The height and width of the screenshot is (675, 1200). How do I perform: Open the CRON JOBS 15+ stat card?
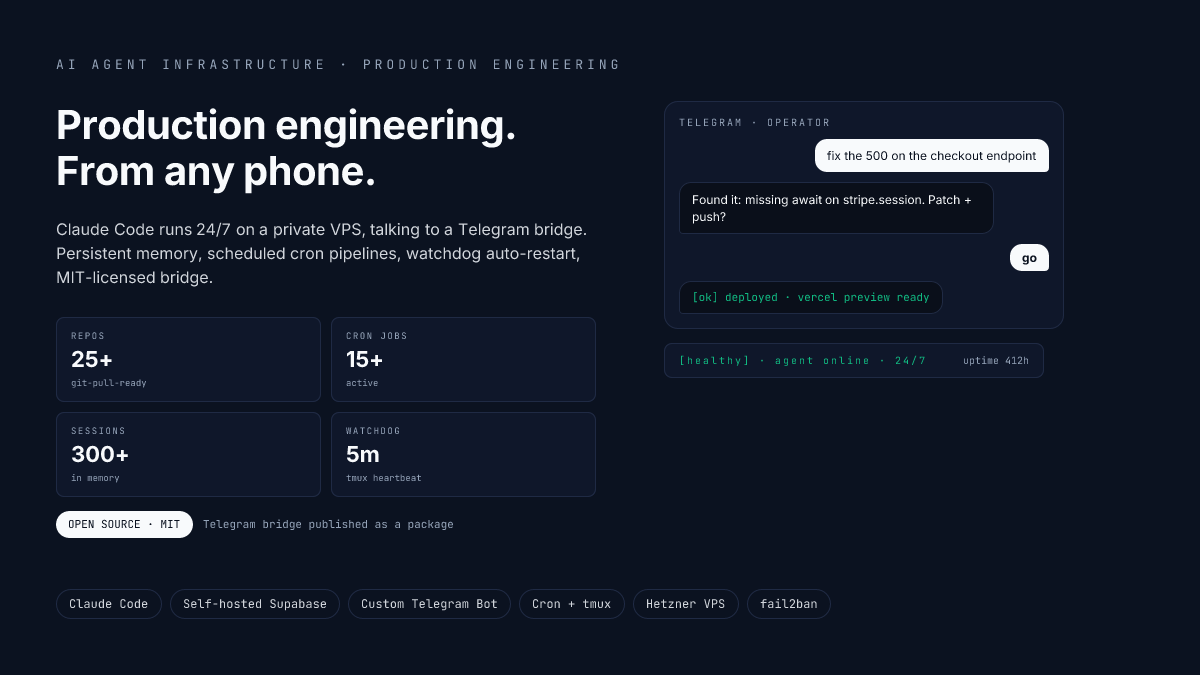(463, 360)
